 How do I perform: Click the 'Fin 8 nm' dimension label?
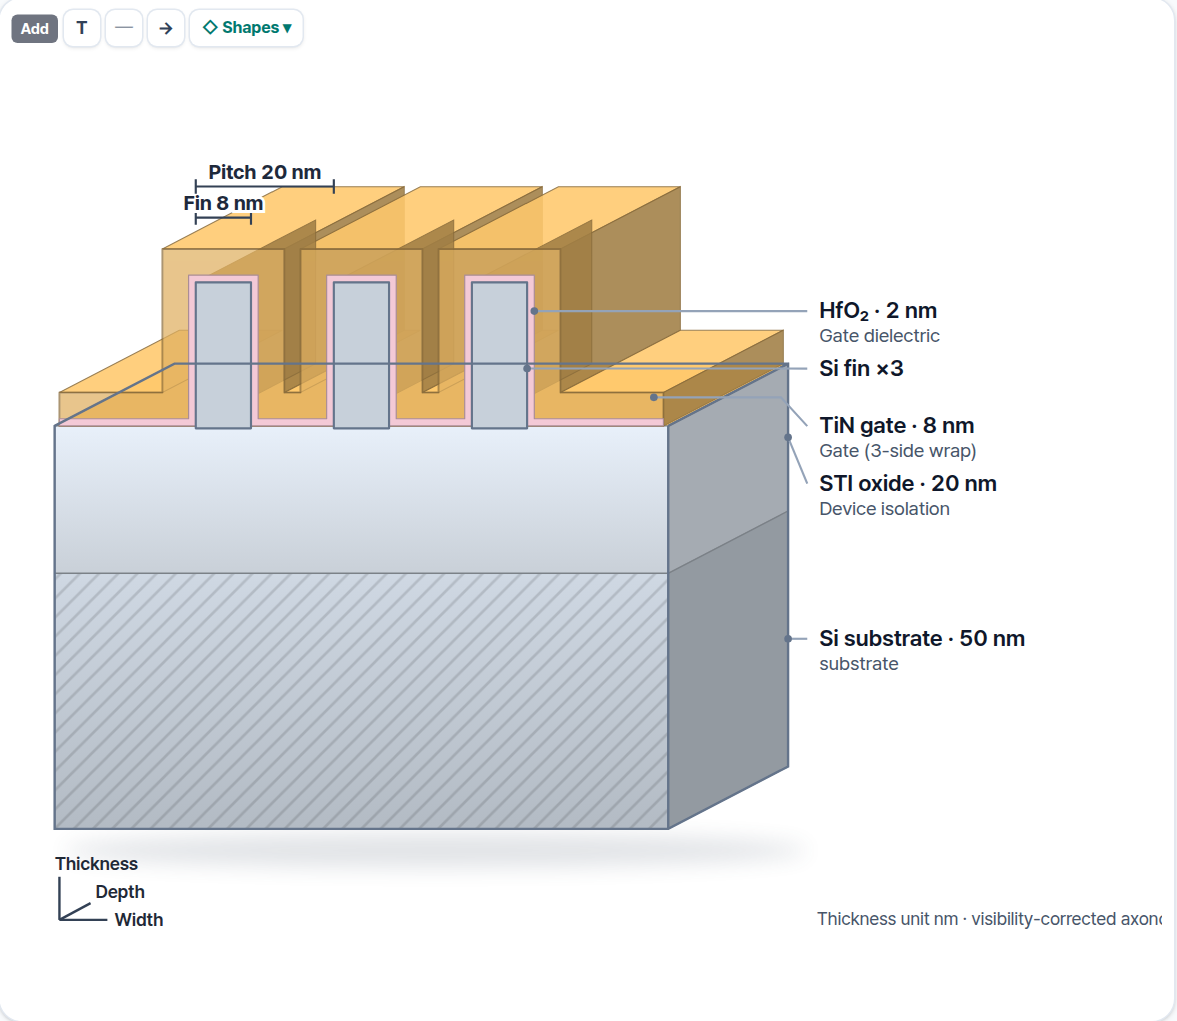223,203
